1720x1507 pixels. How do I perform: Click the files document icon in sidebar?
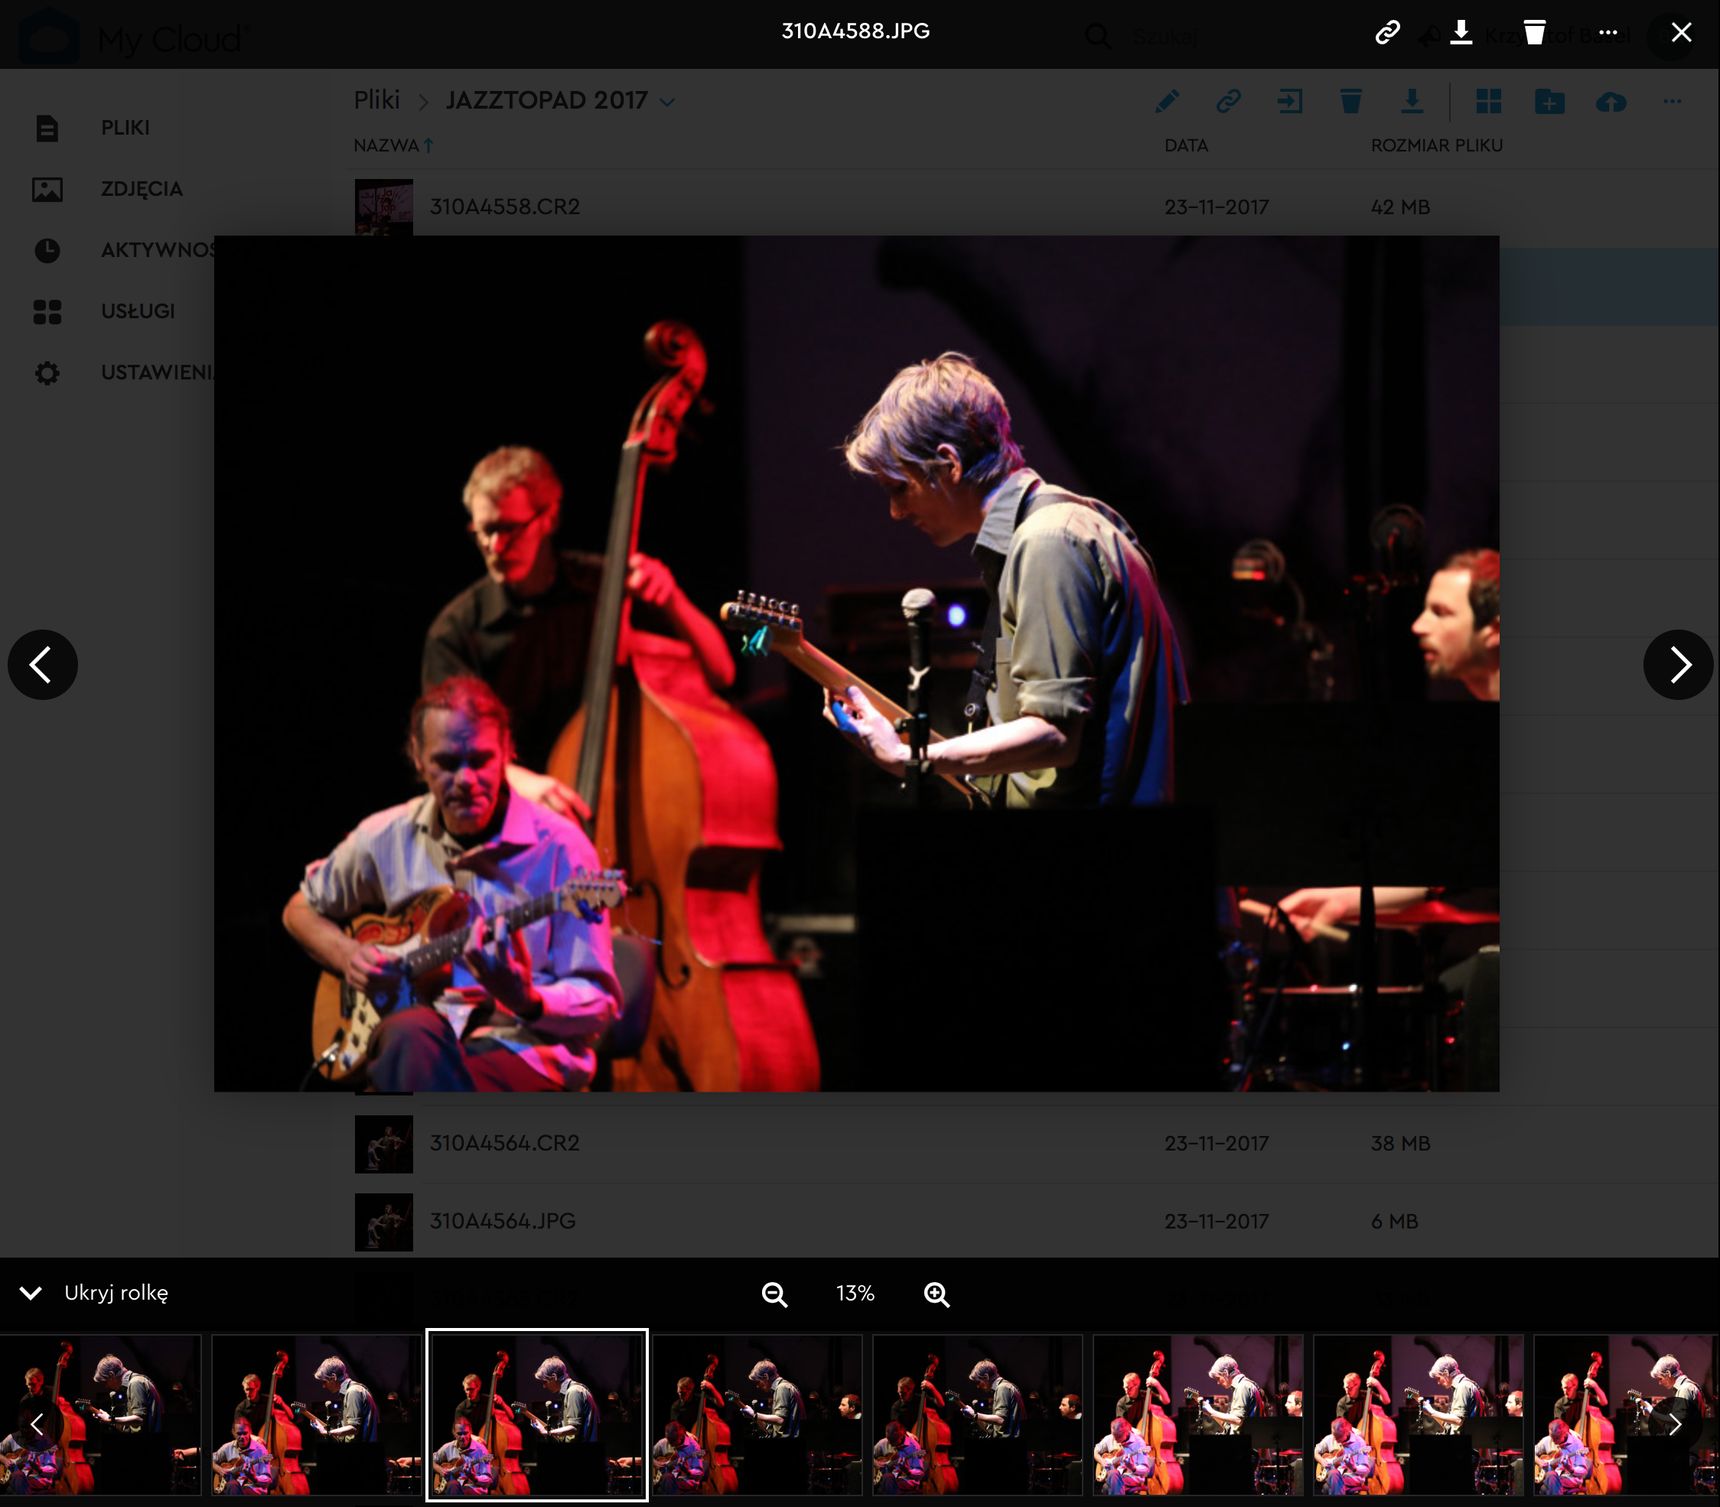[47, 128]
